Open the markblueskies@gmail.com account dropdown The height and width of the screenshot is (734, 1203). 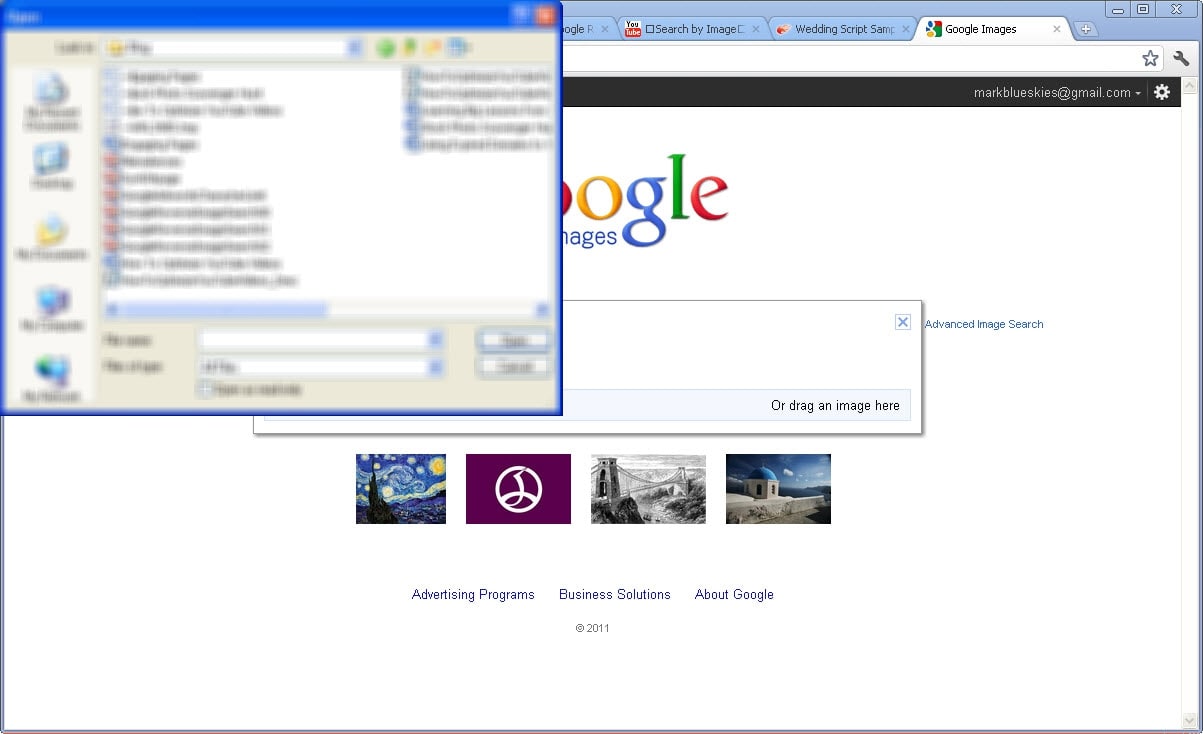(x=1056, y=92)
